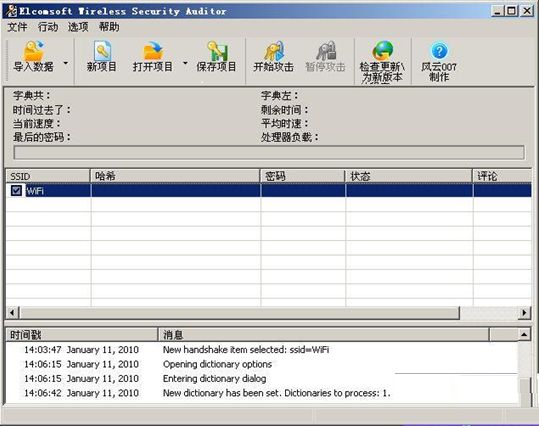The width and height of the screenshot is (539, 428).
Task: Click the 消息 log column header
Action: point(323,334)
